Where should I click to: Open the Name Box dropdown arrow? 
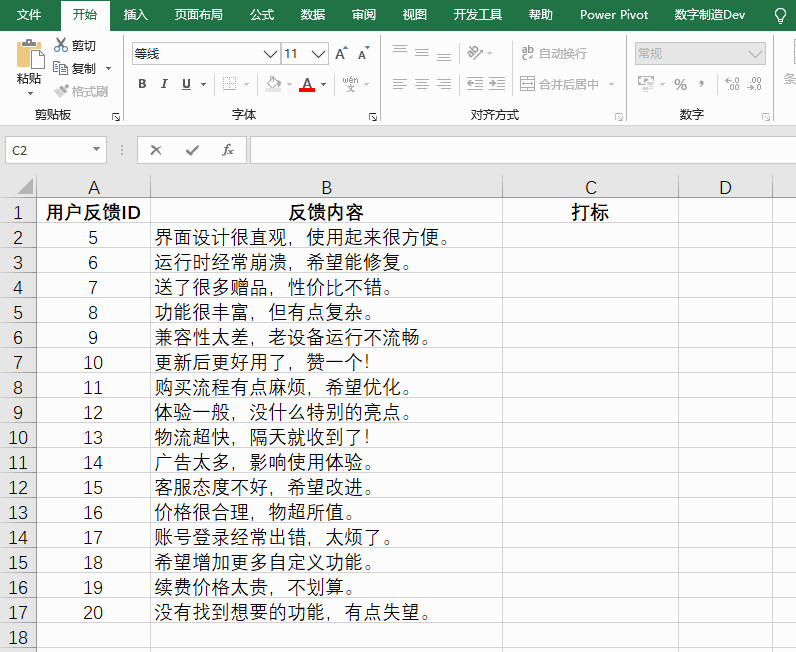click(x=97, y=150)
